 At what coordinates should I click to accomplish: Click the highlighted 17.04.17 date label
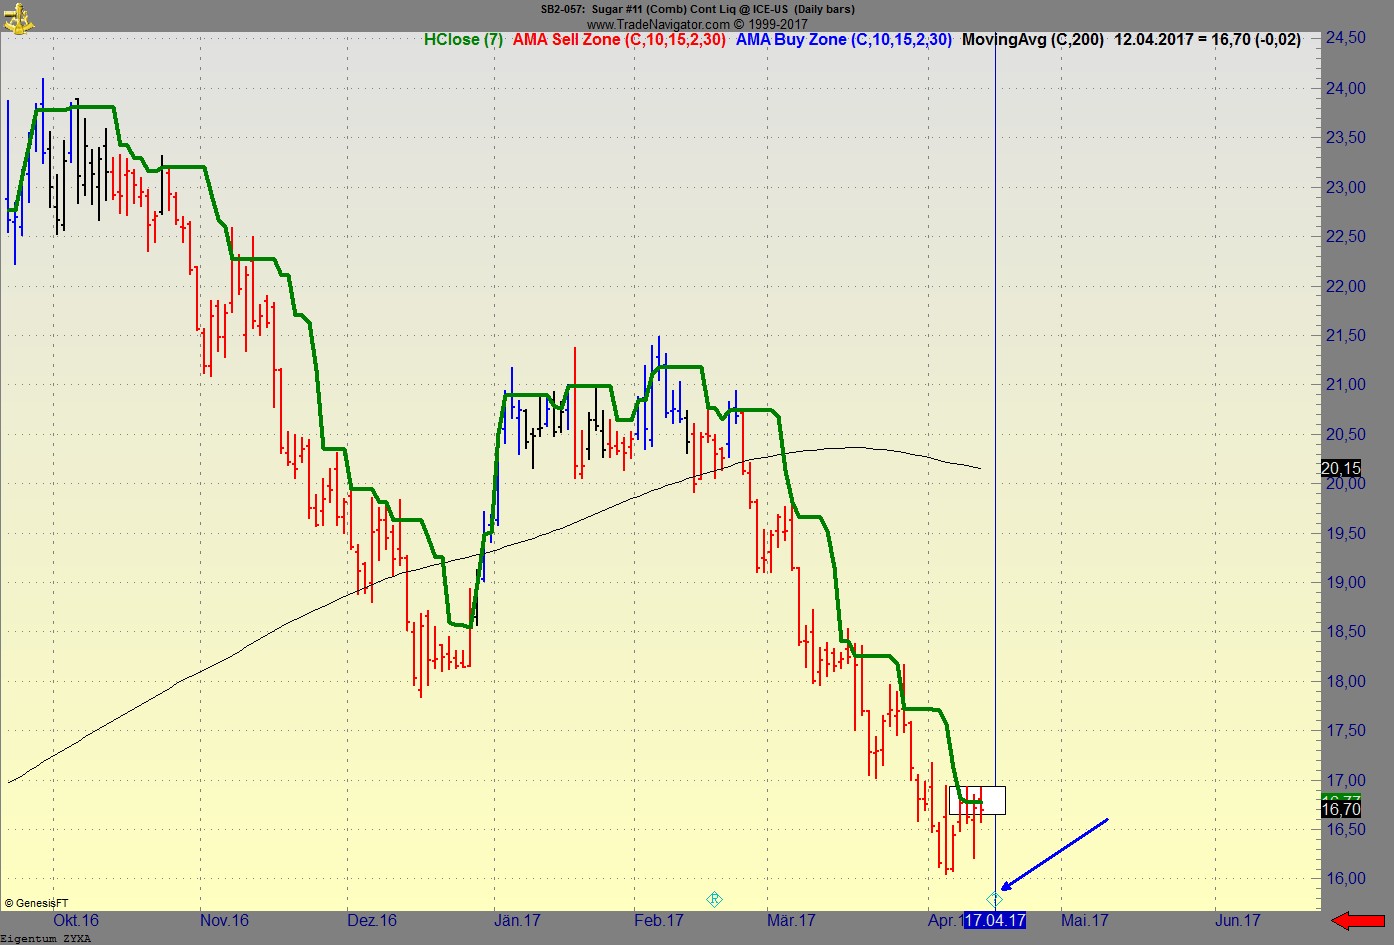click(x=995, y=920)
